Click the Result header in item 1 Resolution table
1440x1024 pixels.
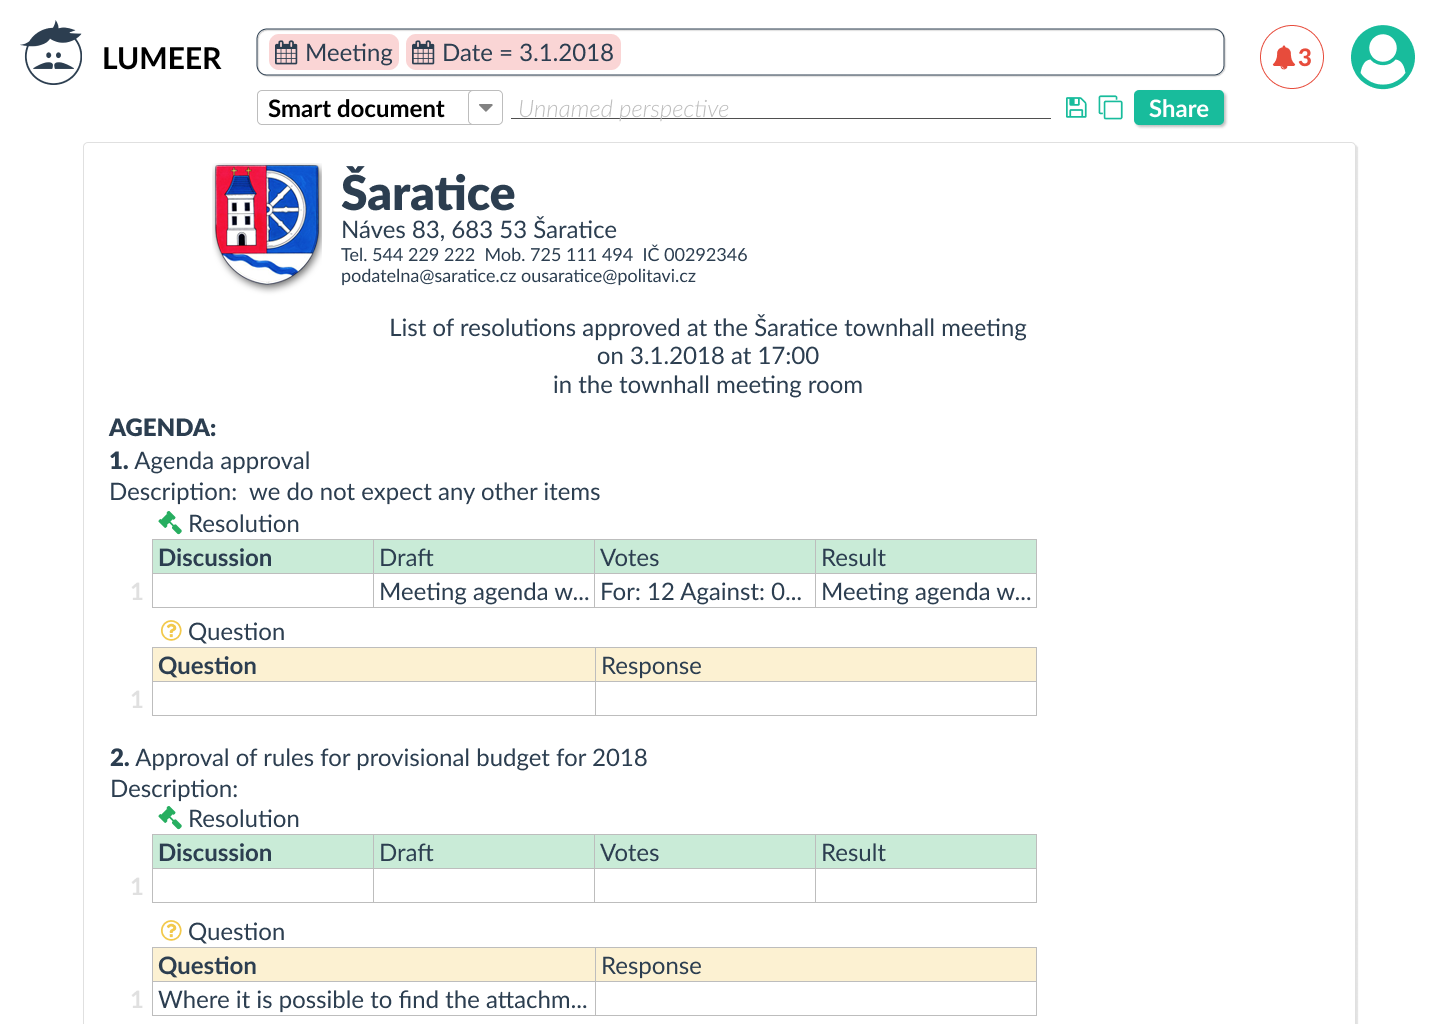click(x=926, y=557)
